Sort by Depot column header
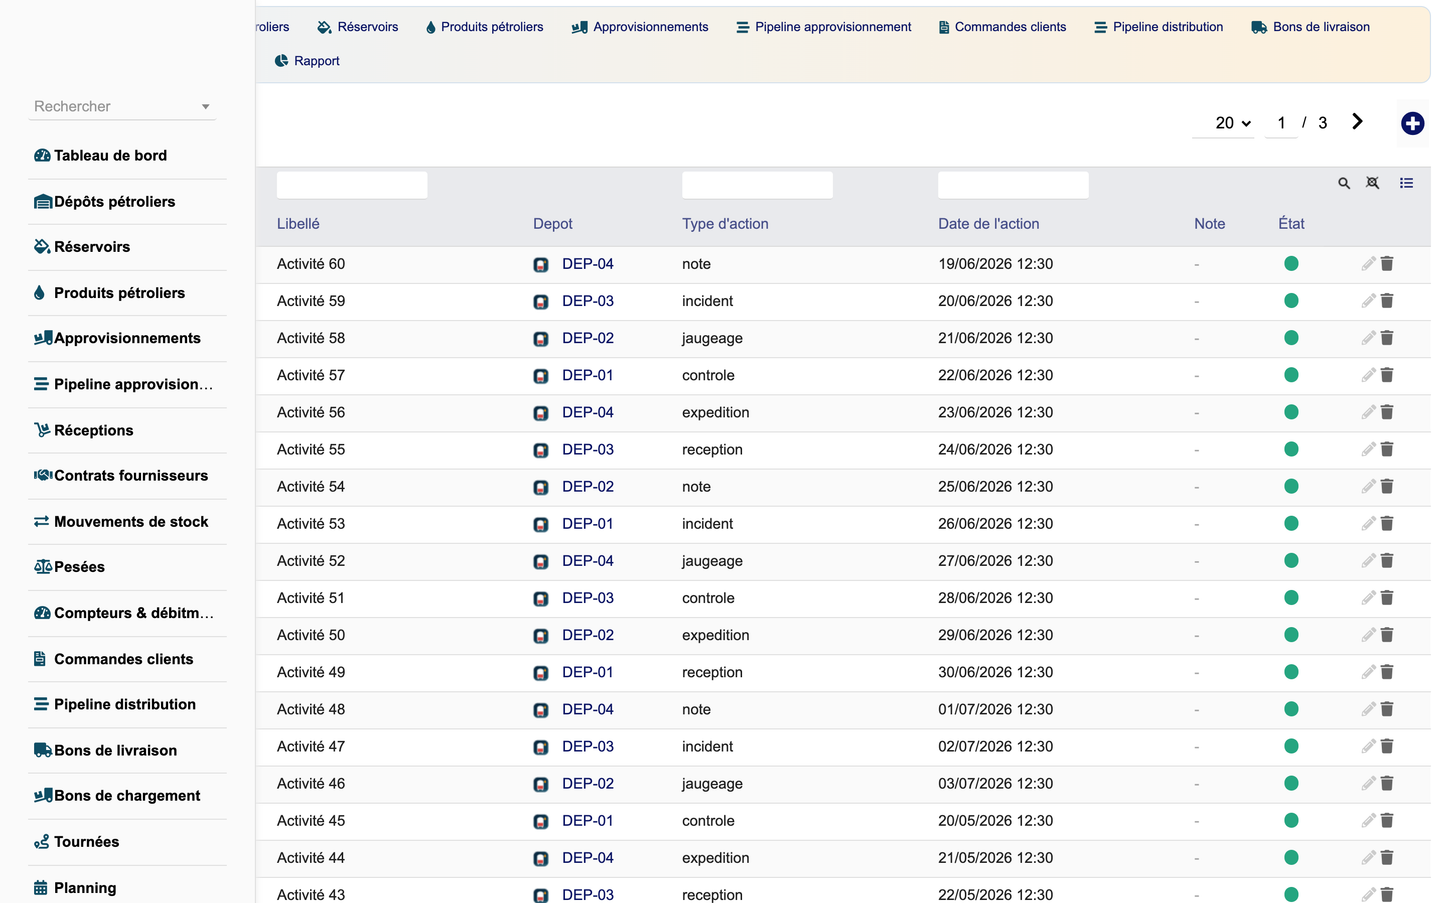Screen dimensions: 1445x903 coord(553,224)
